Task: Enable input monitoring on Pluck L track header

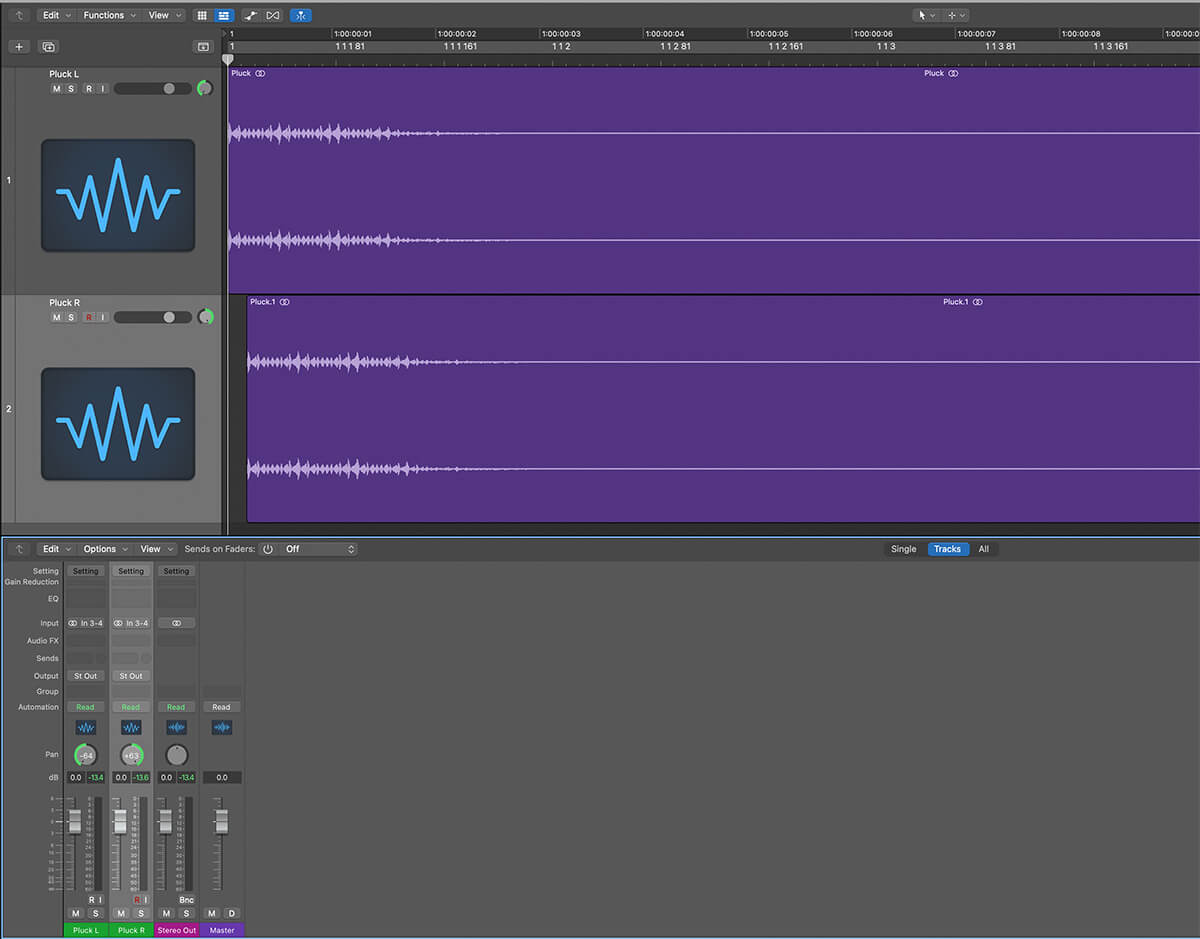Action: point(102,89)
